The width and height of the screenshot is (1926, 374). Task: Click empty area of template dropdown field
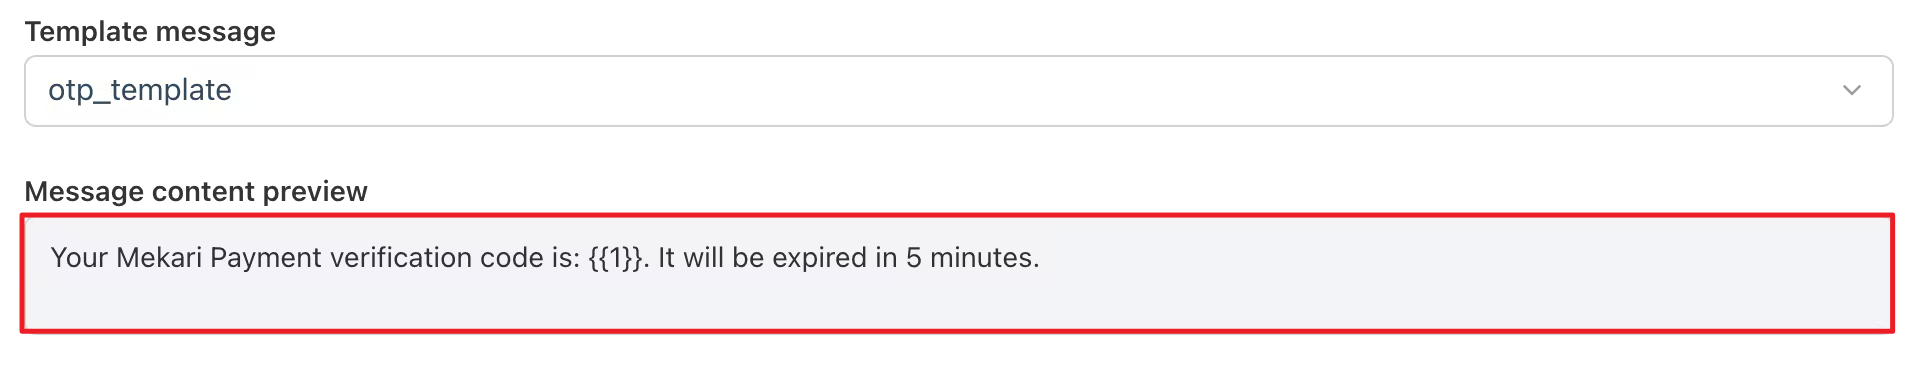[x=1000, y=91]
